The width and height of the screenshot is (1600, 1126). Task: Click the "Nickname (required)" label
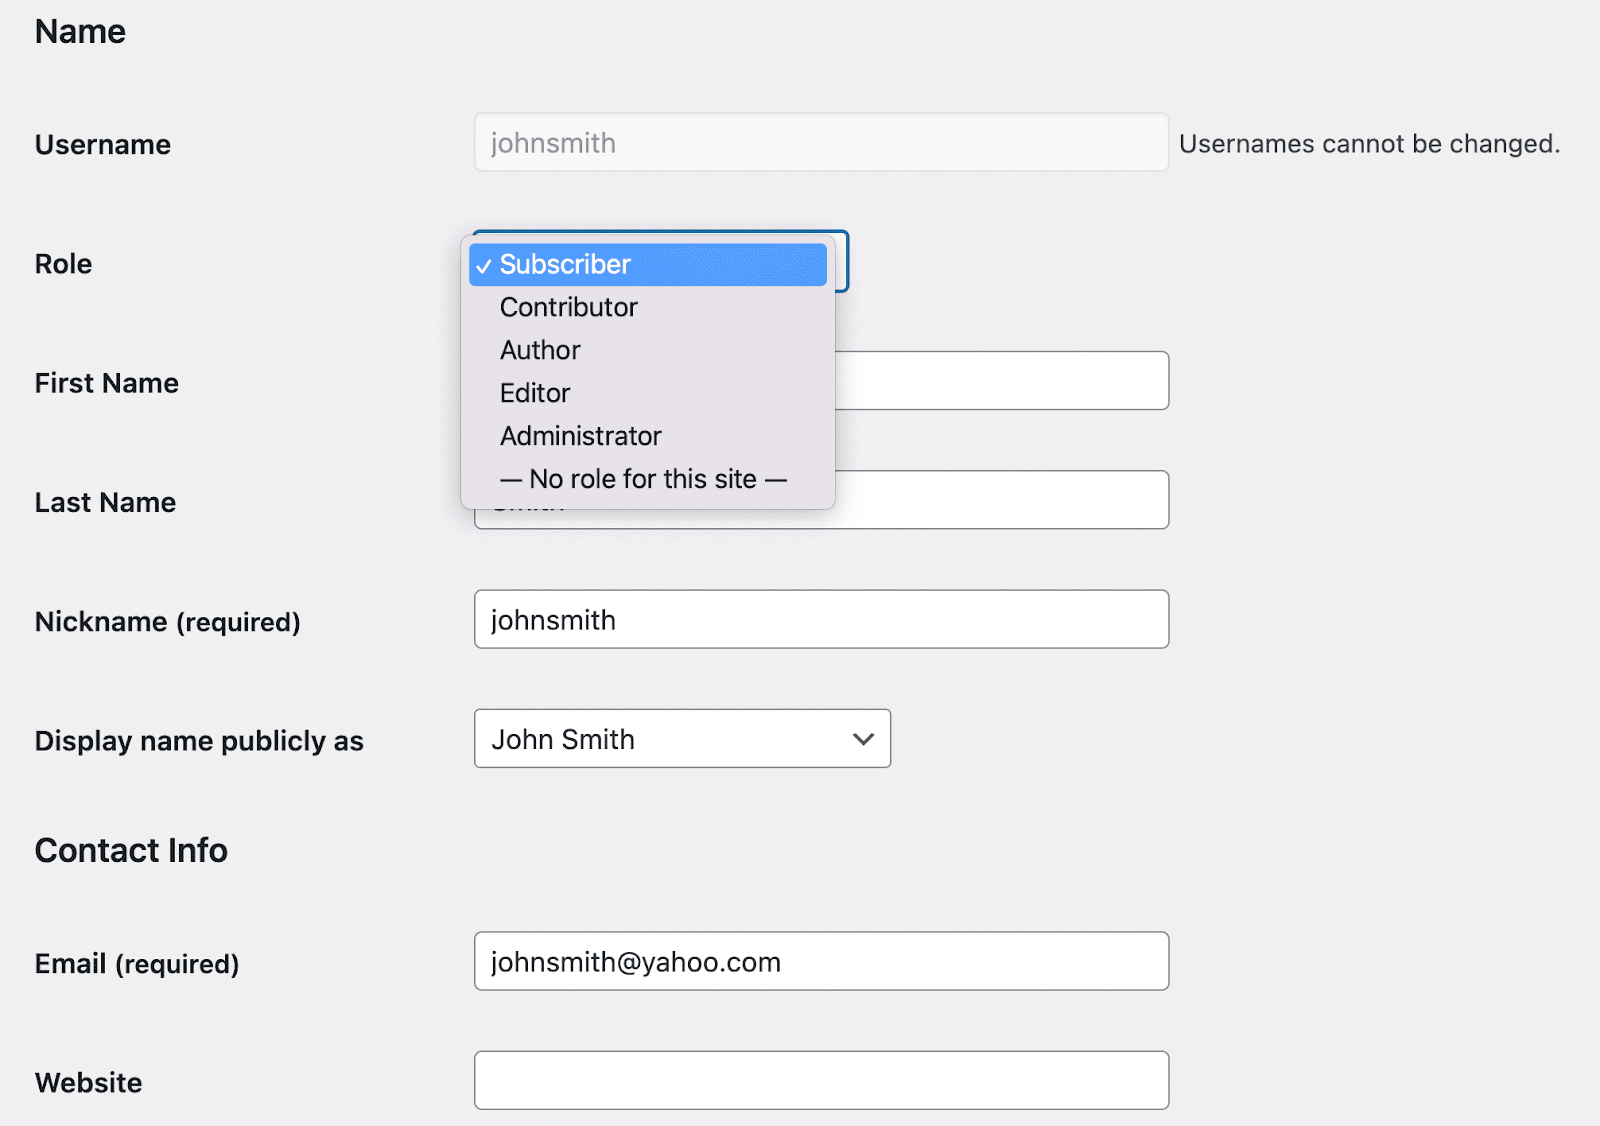pyautogui.click(x=167, y=622)
